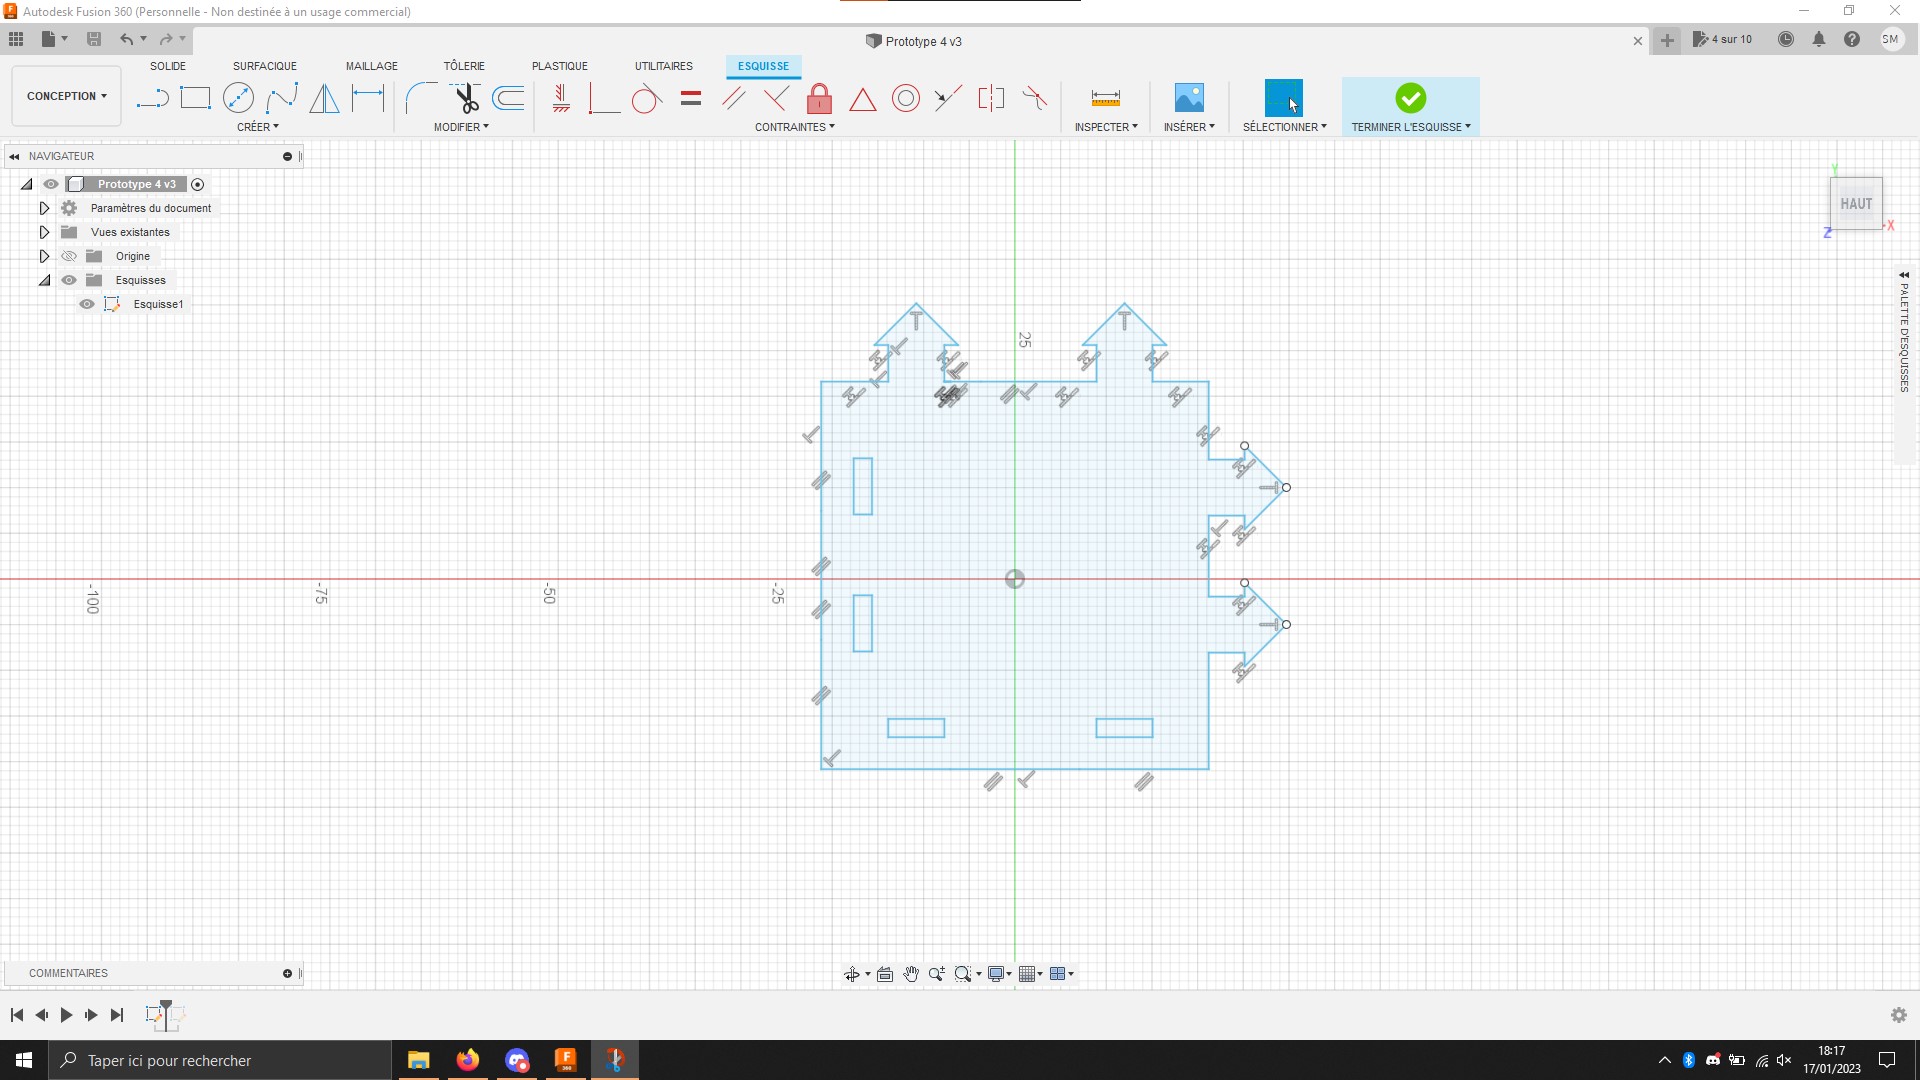This screenshot has width=1920, height=1080.
Task: Jump to timeline beginning
Action: [17, 1015]
